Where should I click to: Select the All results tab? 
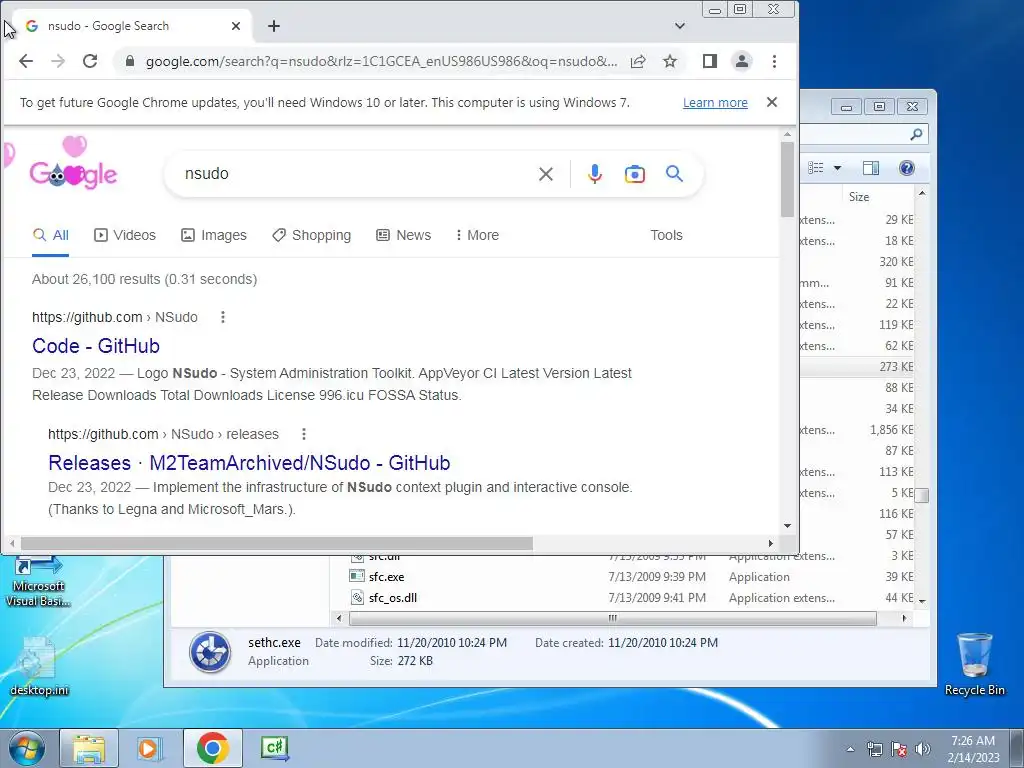[x=50, y=235]
